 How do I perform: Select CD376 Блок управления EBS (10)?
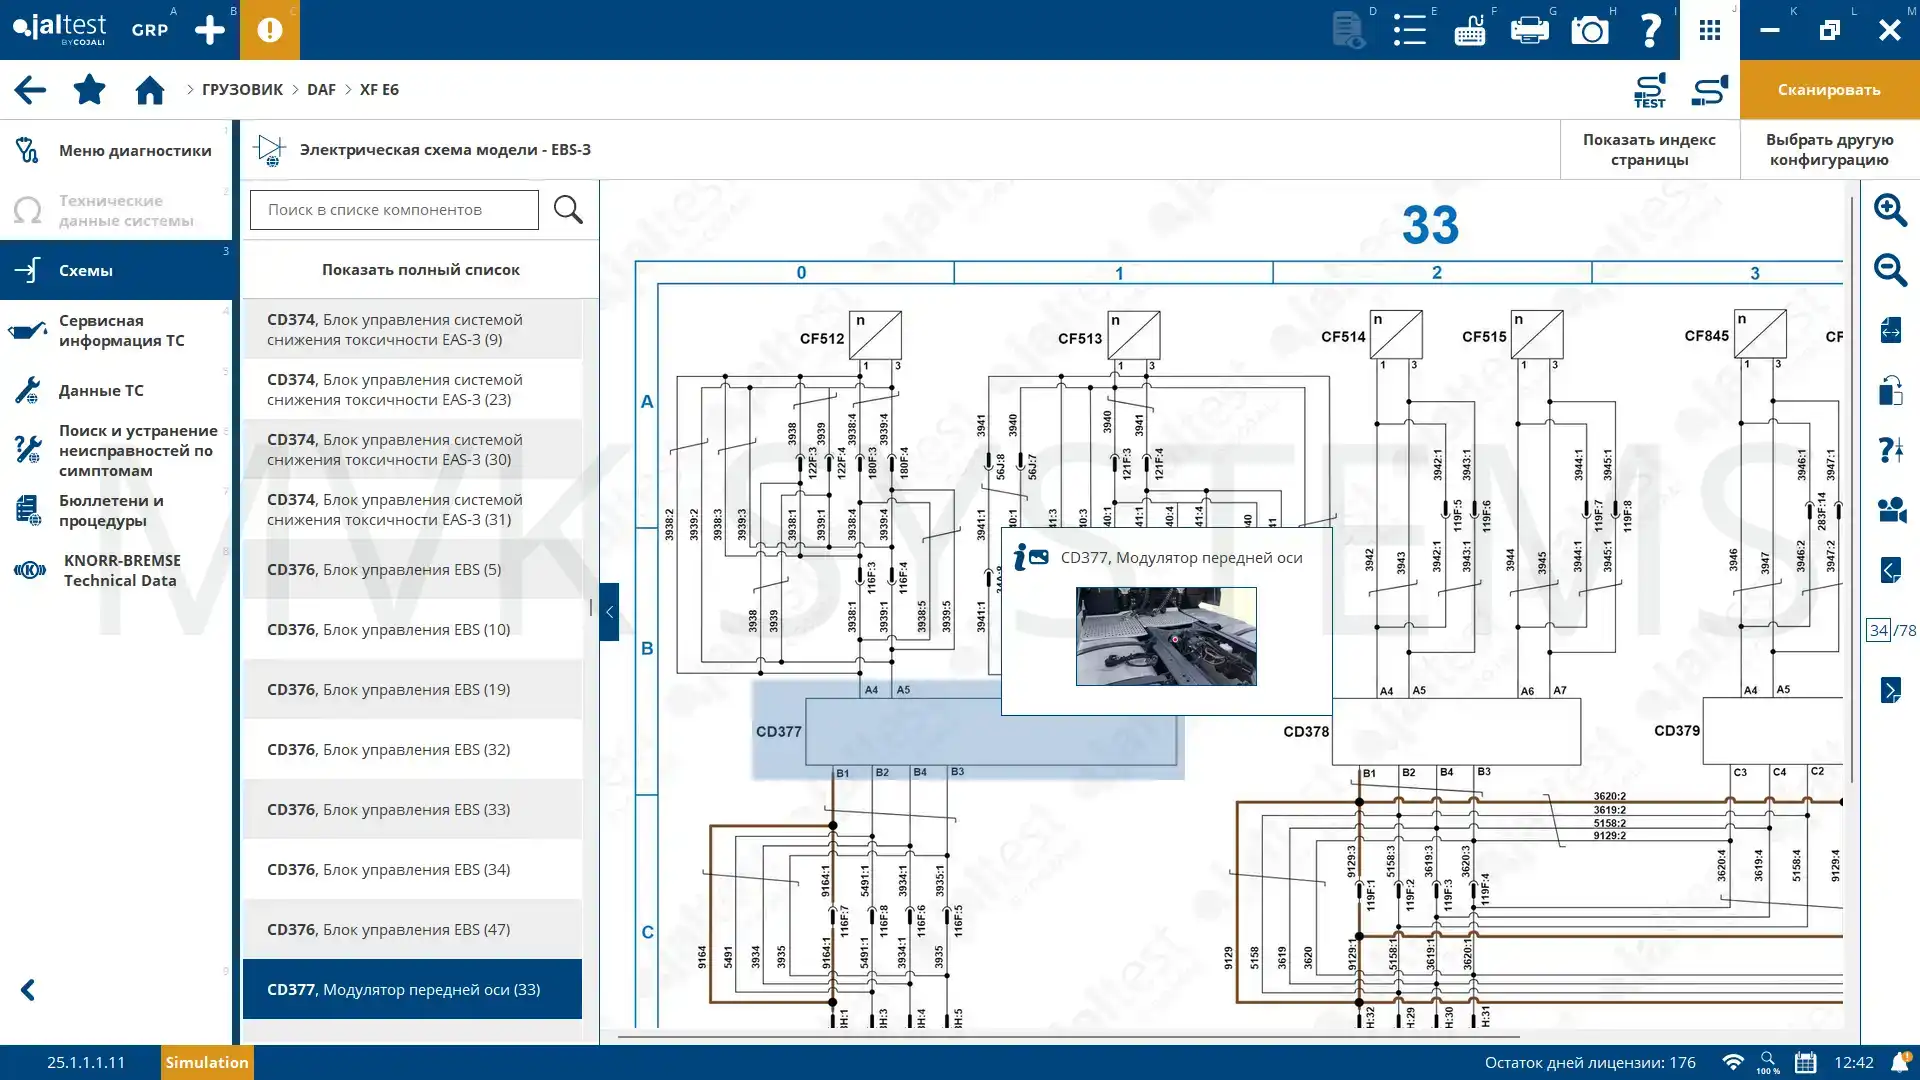tap(412, 629)
